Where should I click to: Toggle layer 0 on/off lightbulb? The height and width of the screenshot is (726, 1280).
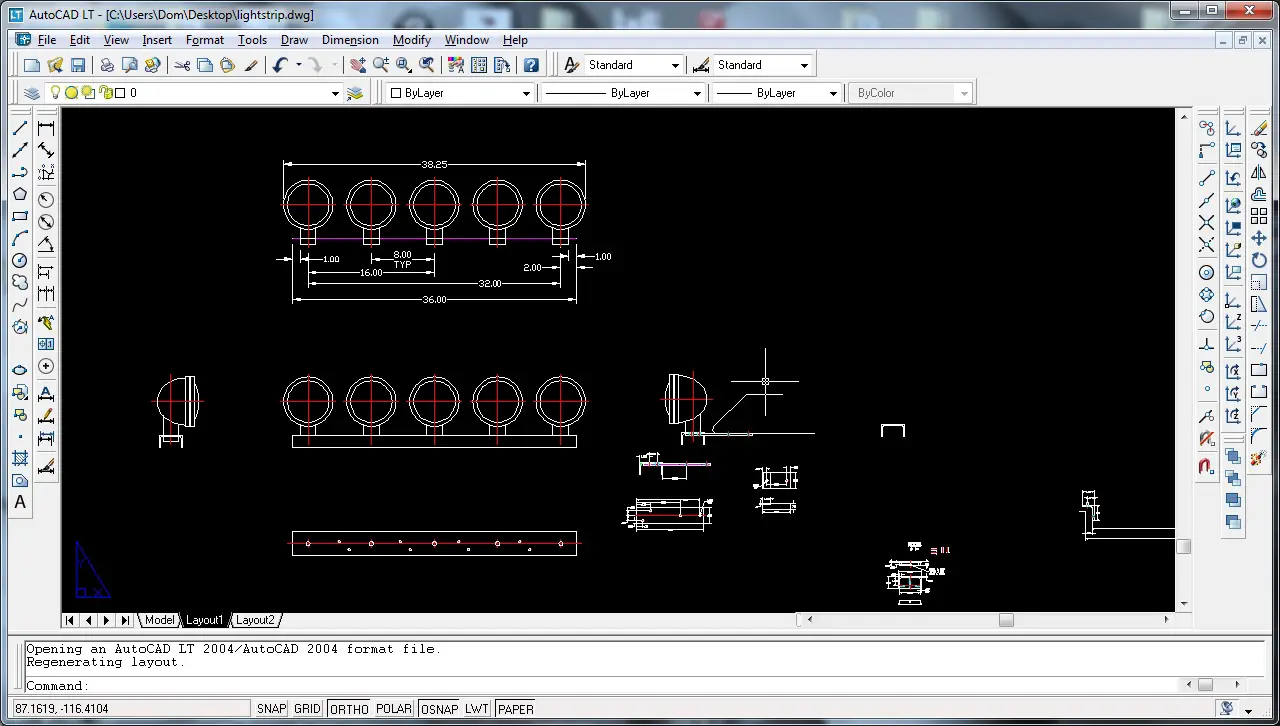[x=56, y=93]
